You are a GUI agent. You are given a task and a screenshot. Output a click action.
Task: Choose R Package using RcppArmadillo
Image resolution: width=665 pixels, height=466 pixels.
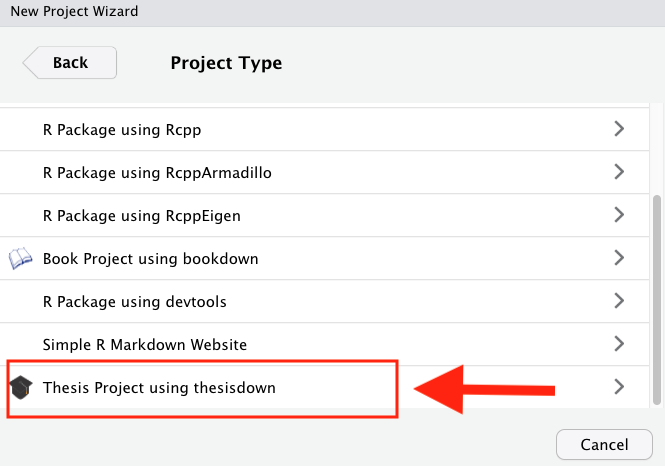pyautogui.click(x=324, y=173)
